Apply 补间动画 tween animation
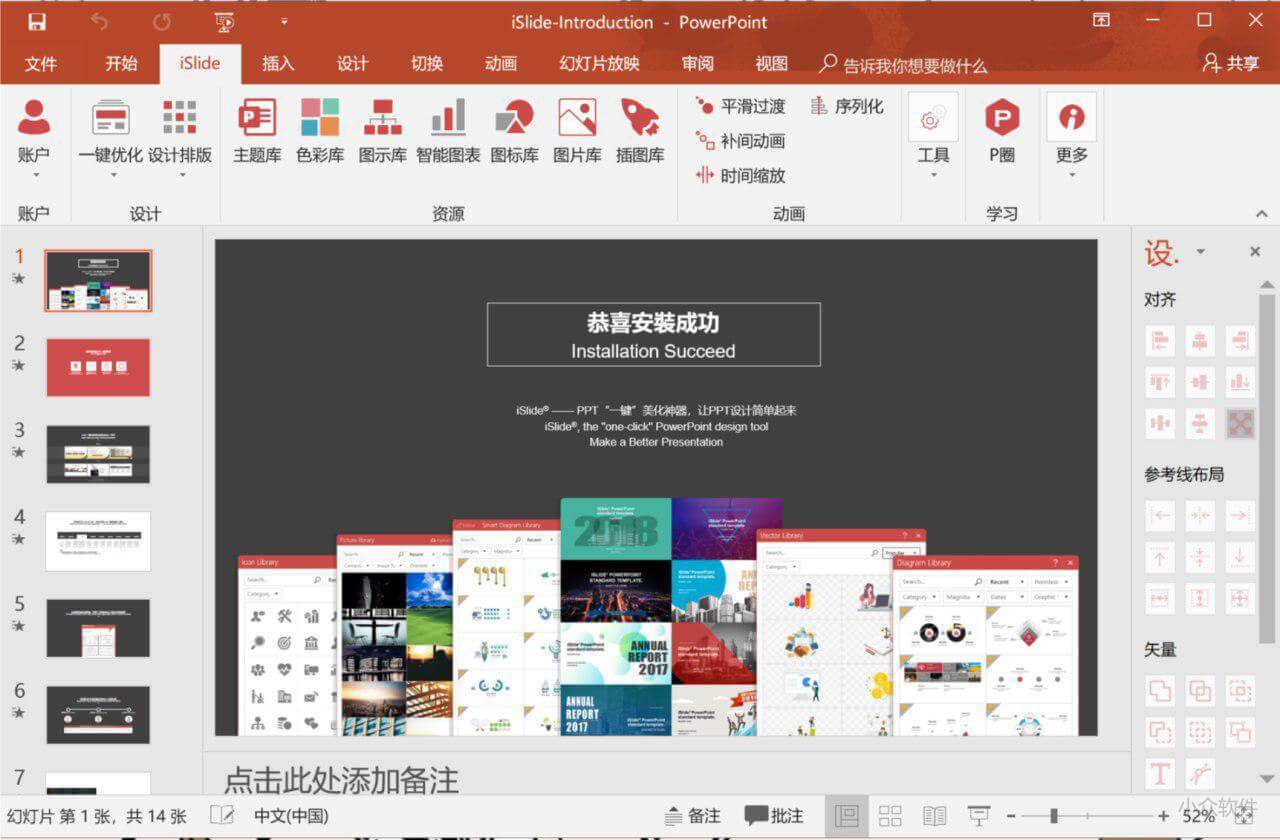Image resolution: width=1280 pixels, height=840 pixels. point(741,141)
